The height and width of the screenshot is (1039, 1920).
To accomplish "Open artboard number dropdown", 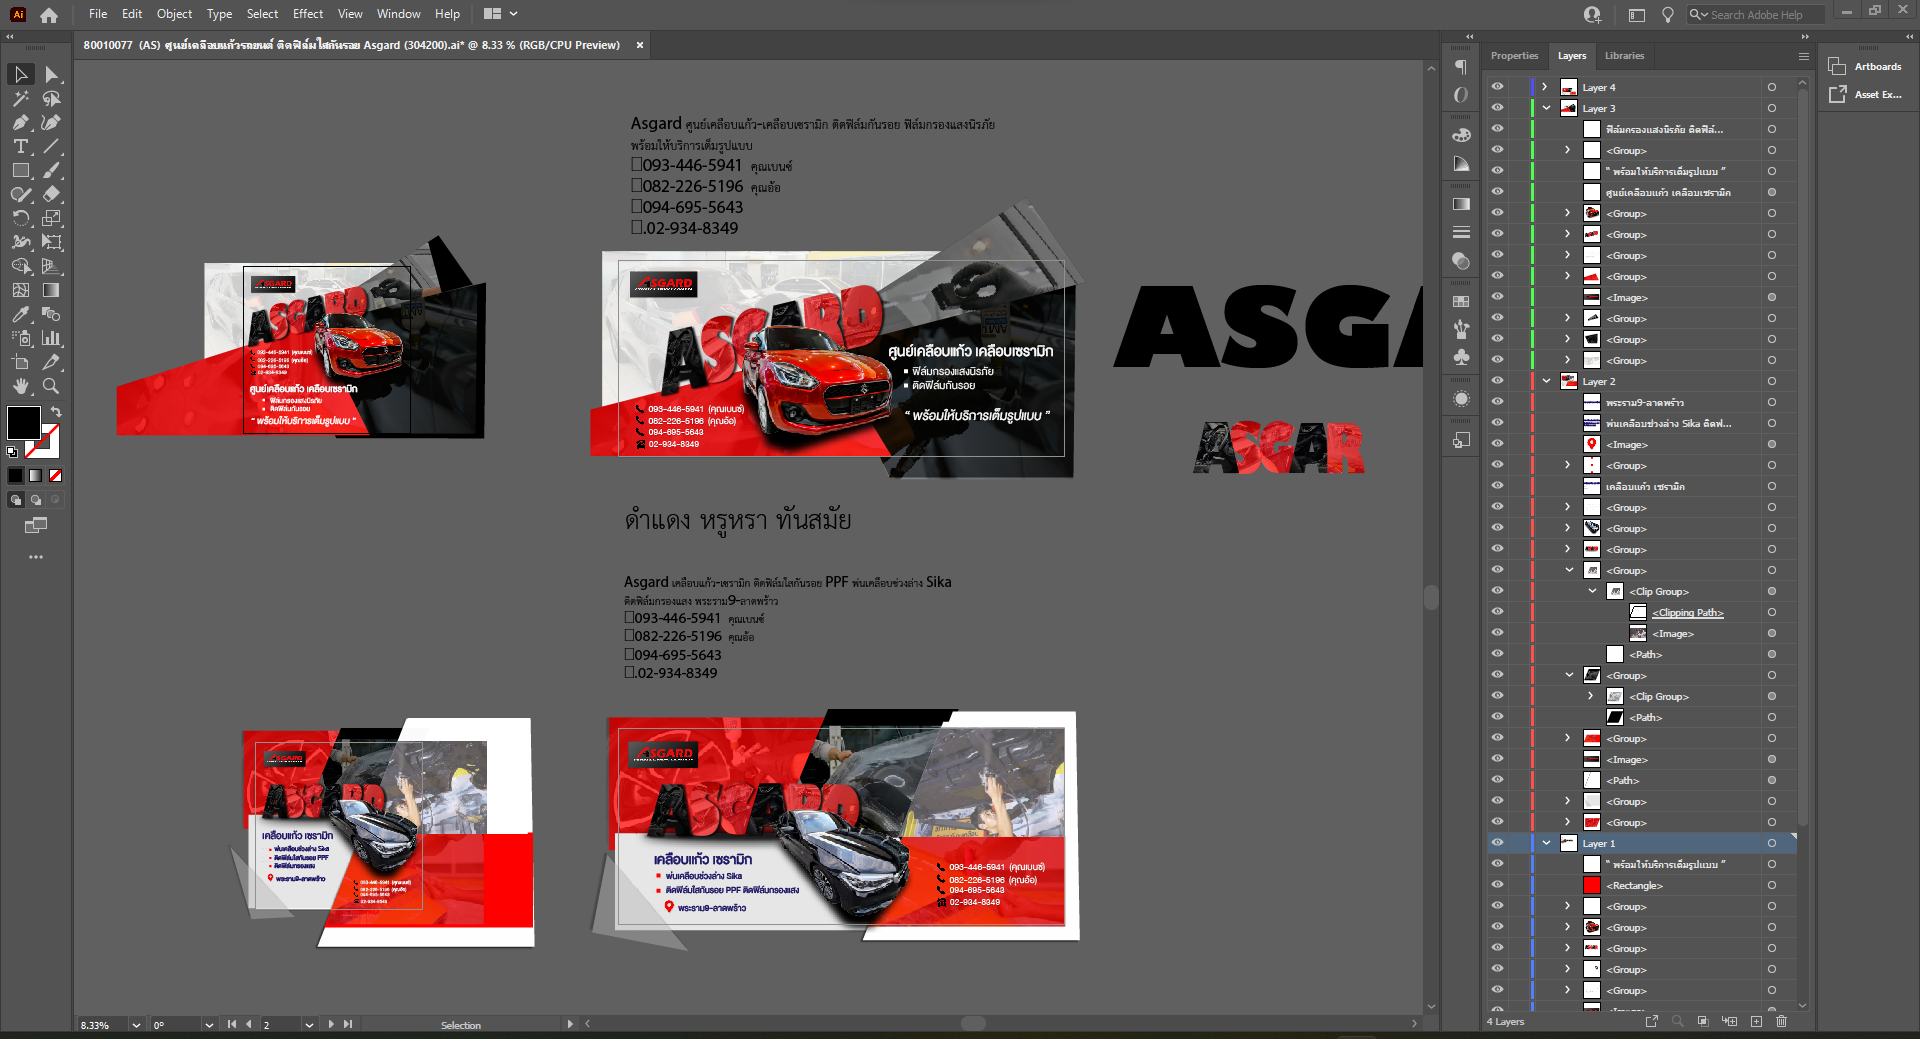I will [x=309, y=1025].
